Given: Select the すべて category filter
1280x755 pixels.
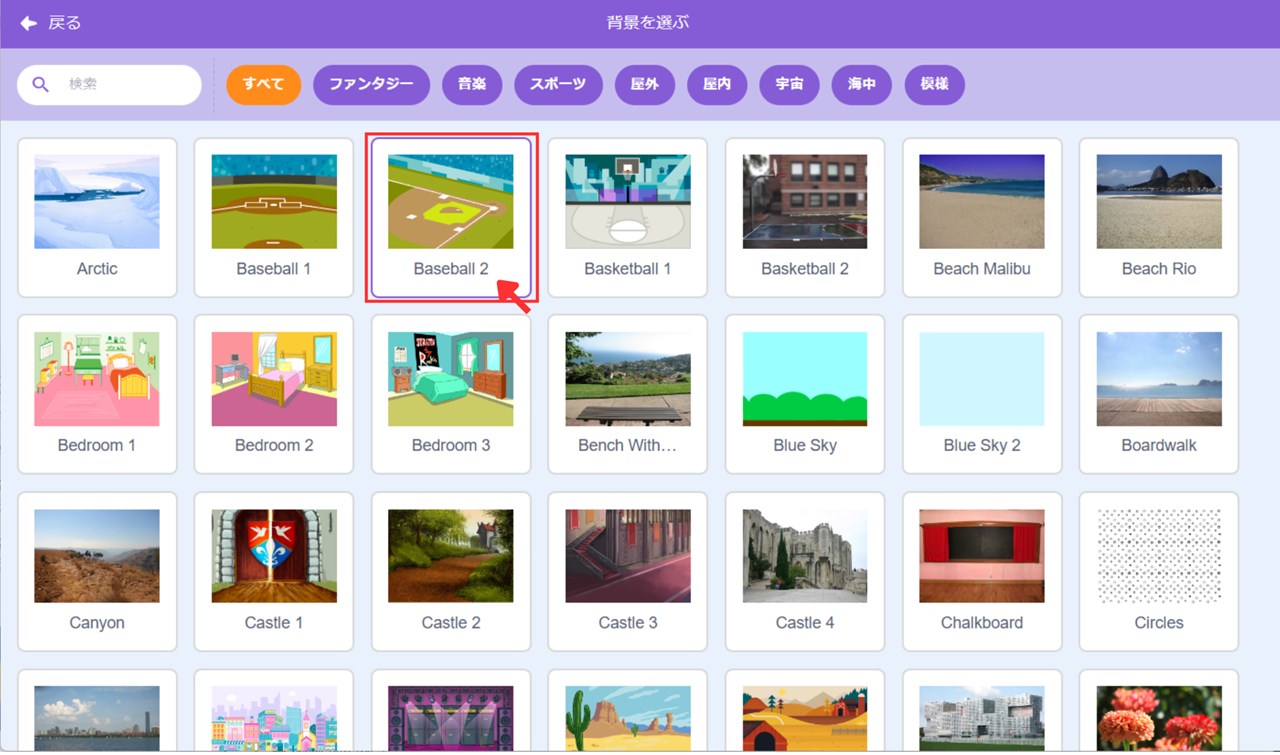Looking at the screenshot, I should pyautogui.click(x=263, y=85).
